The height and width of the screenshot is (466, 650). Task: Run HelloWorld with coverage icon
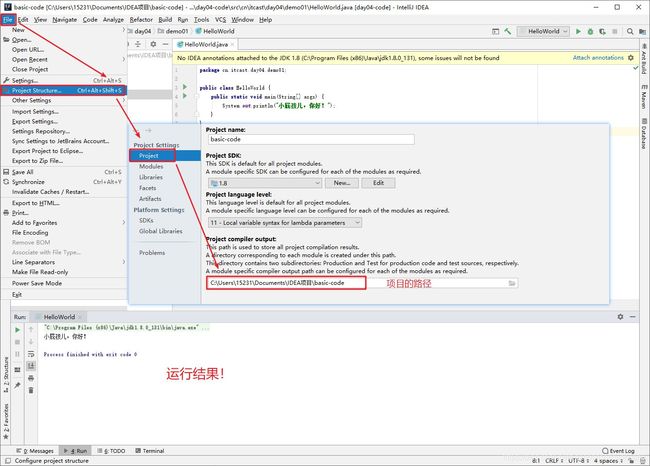(602, 31)
